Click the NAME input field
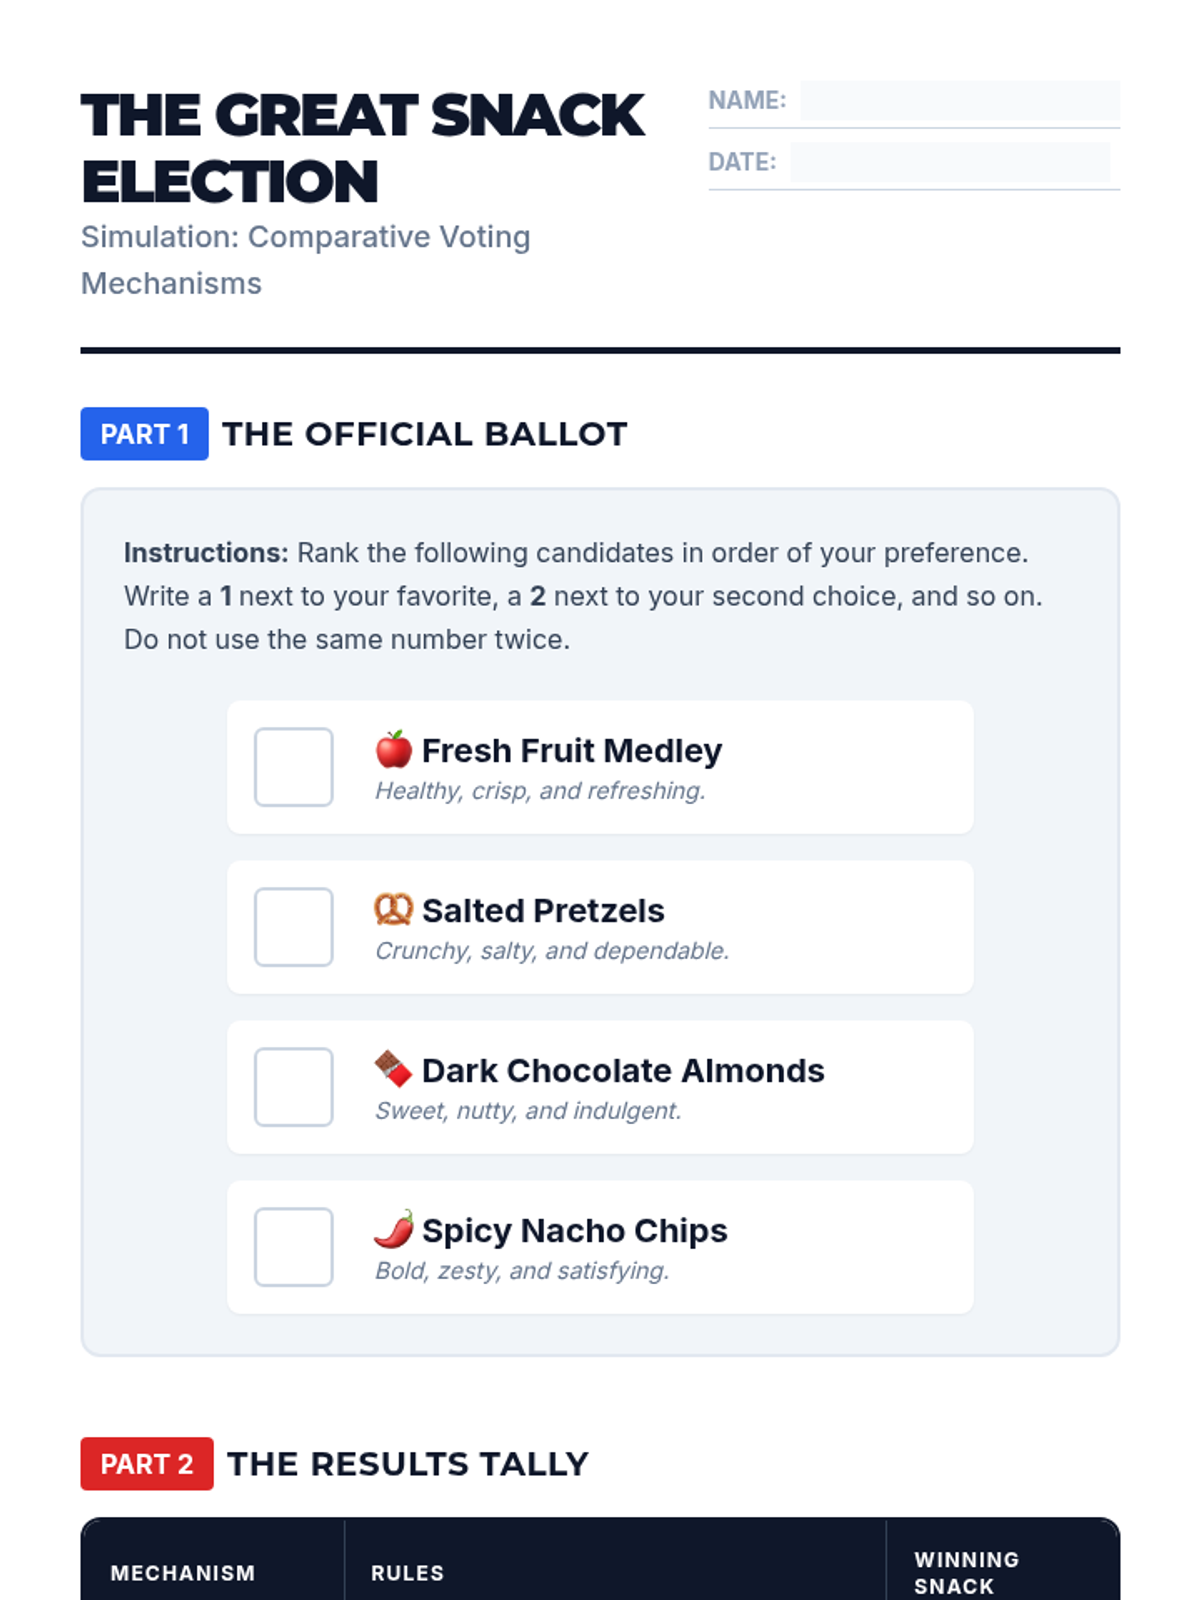Screen dimensions: 1200x1600 (x=959, y=101)
